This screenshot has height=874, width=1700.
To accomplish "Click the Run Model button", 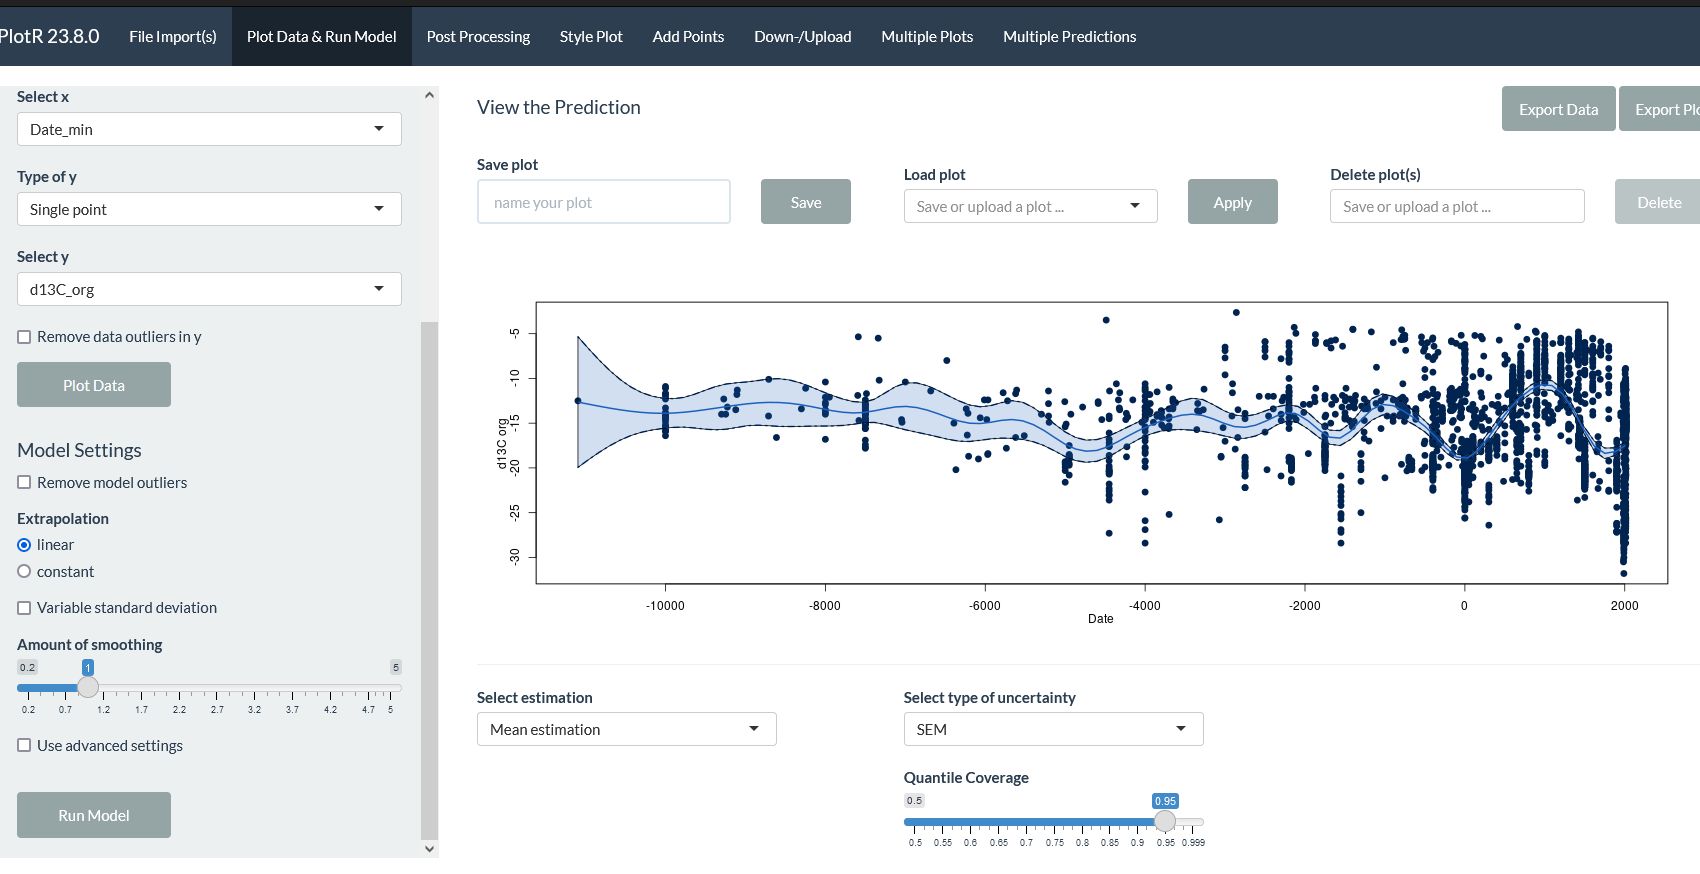I will [94, 815].
